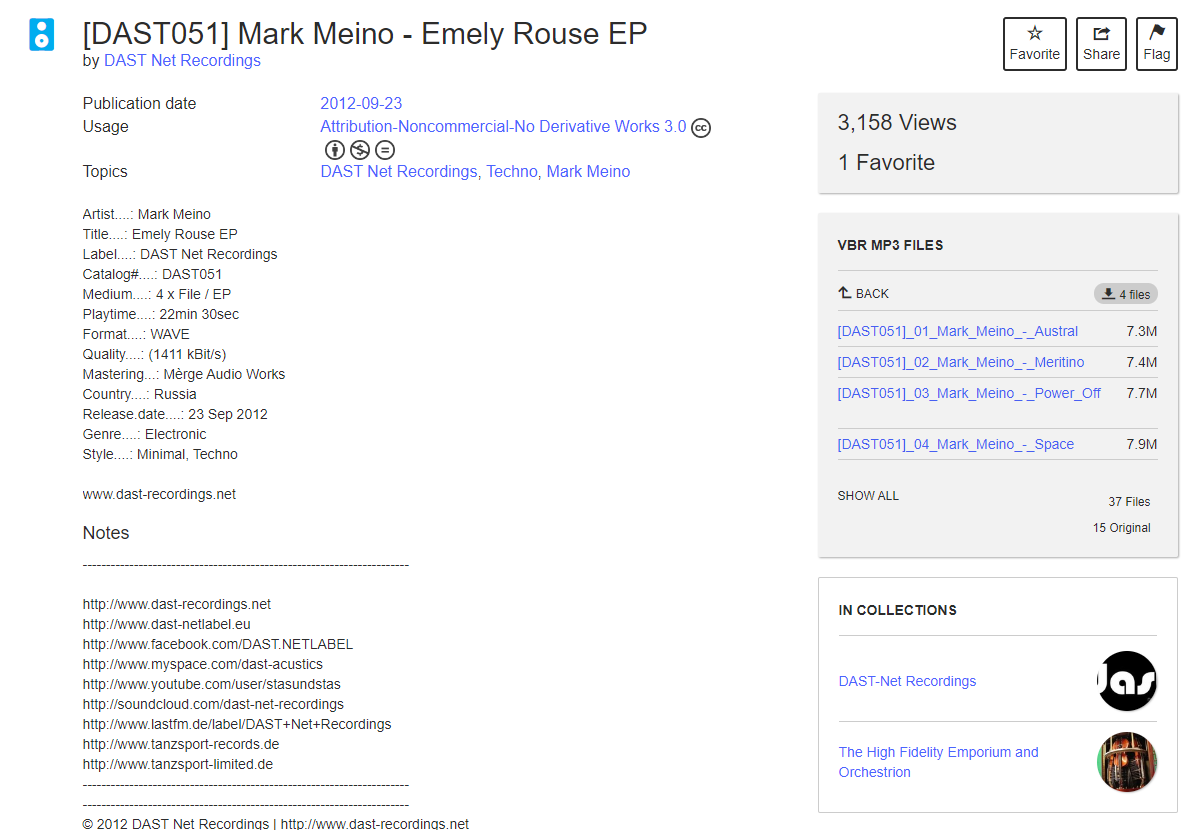The height and width of the screenshot is (830, 1186).
Task: Click the myspace.com/dast-acustics note line
Action: (203, 664)
